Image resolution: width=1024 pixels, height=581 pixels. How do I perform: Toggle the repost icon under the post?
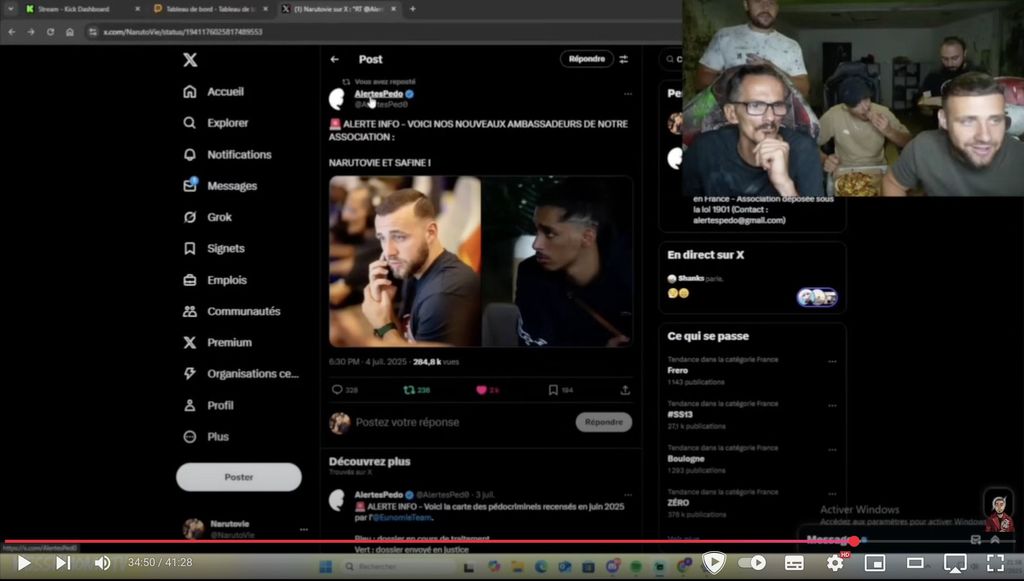click(x=409, y=390)
